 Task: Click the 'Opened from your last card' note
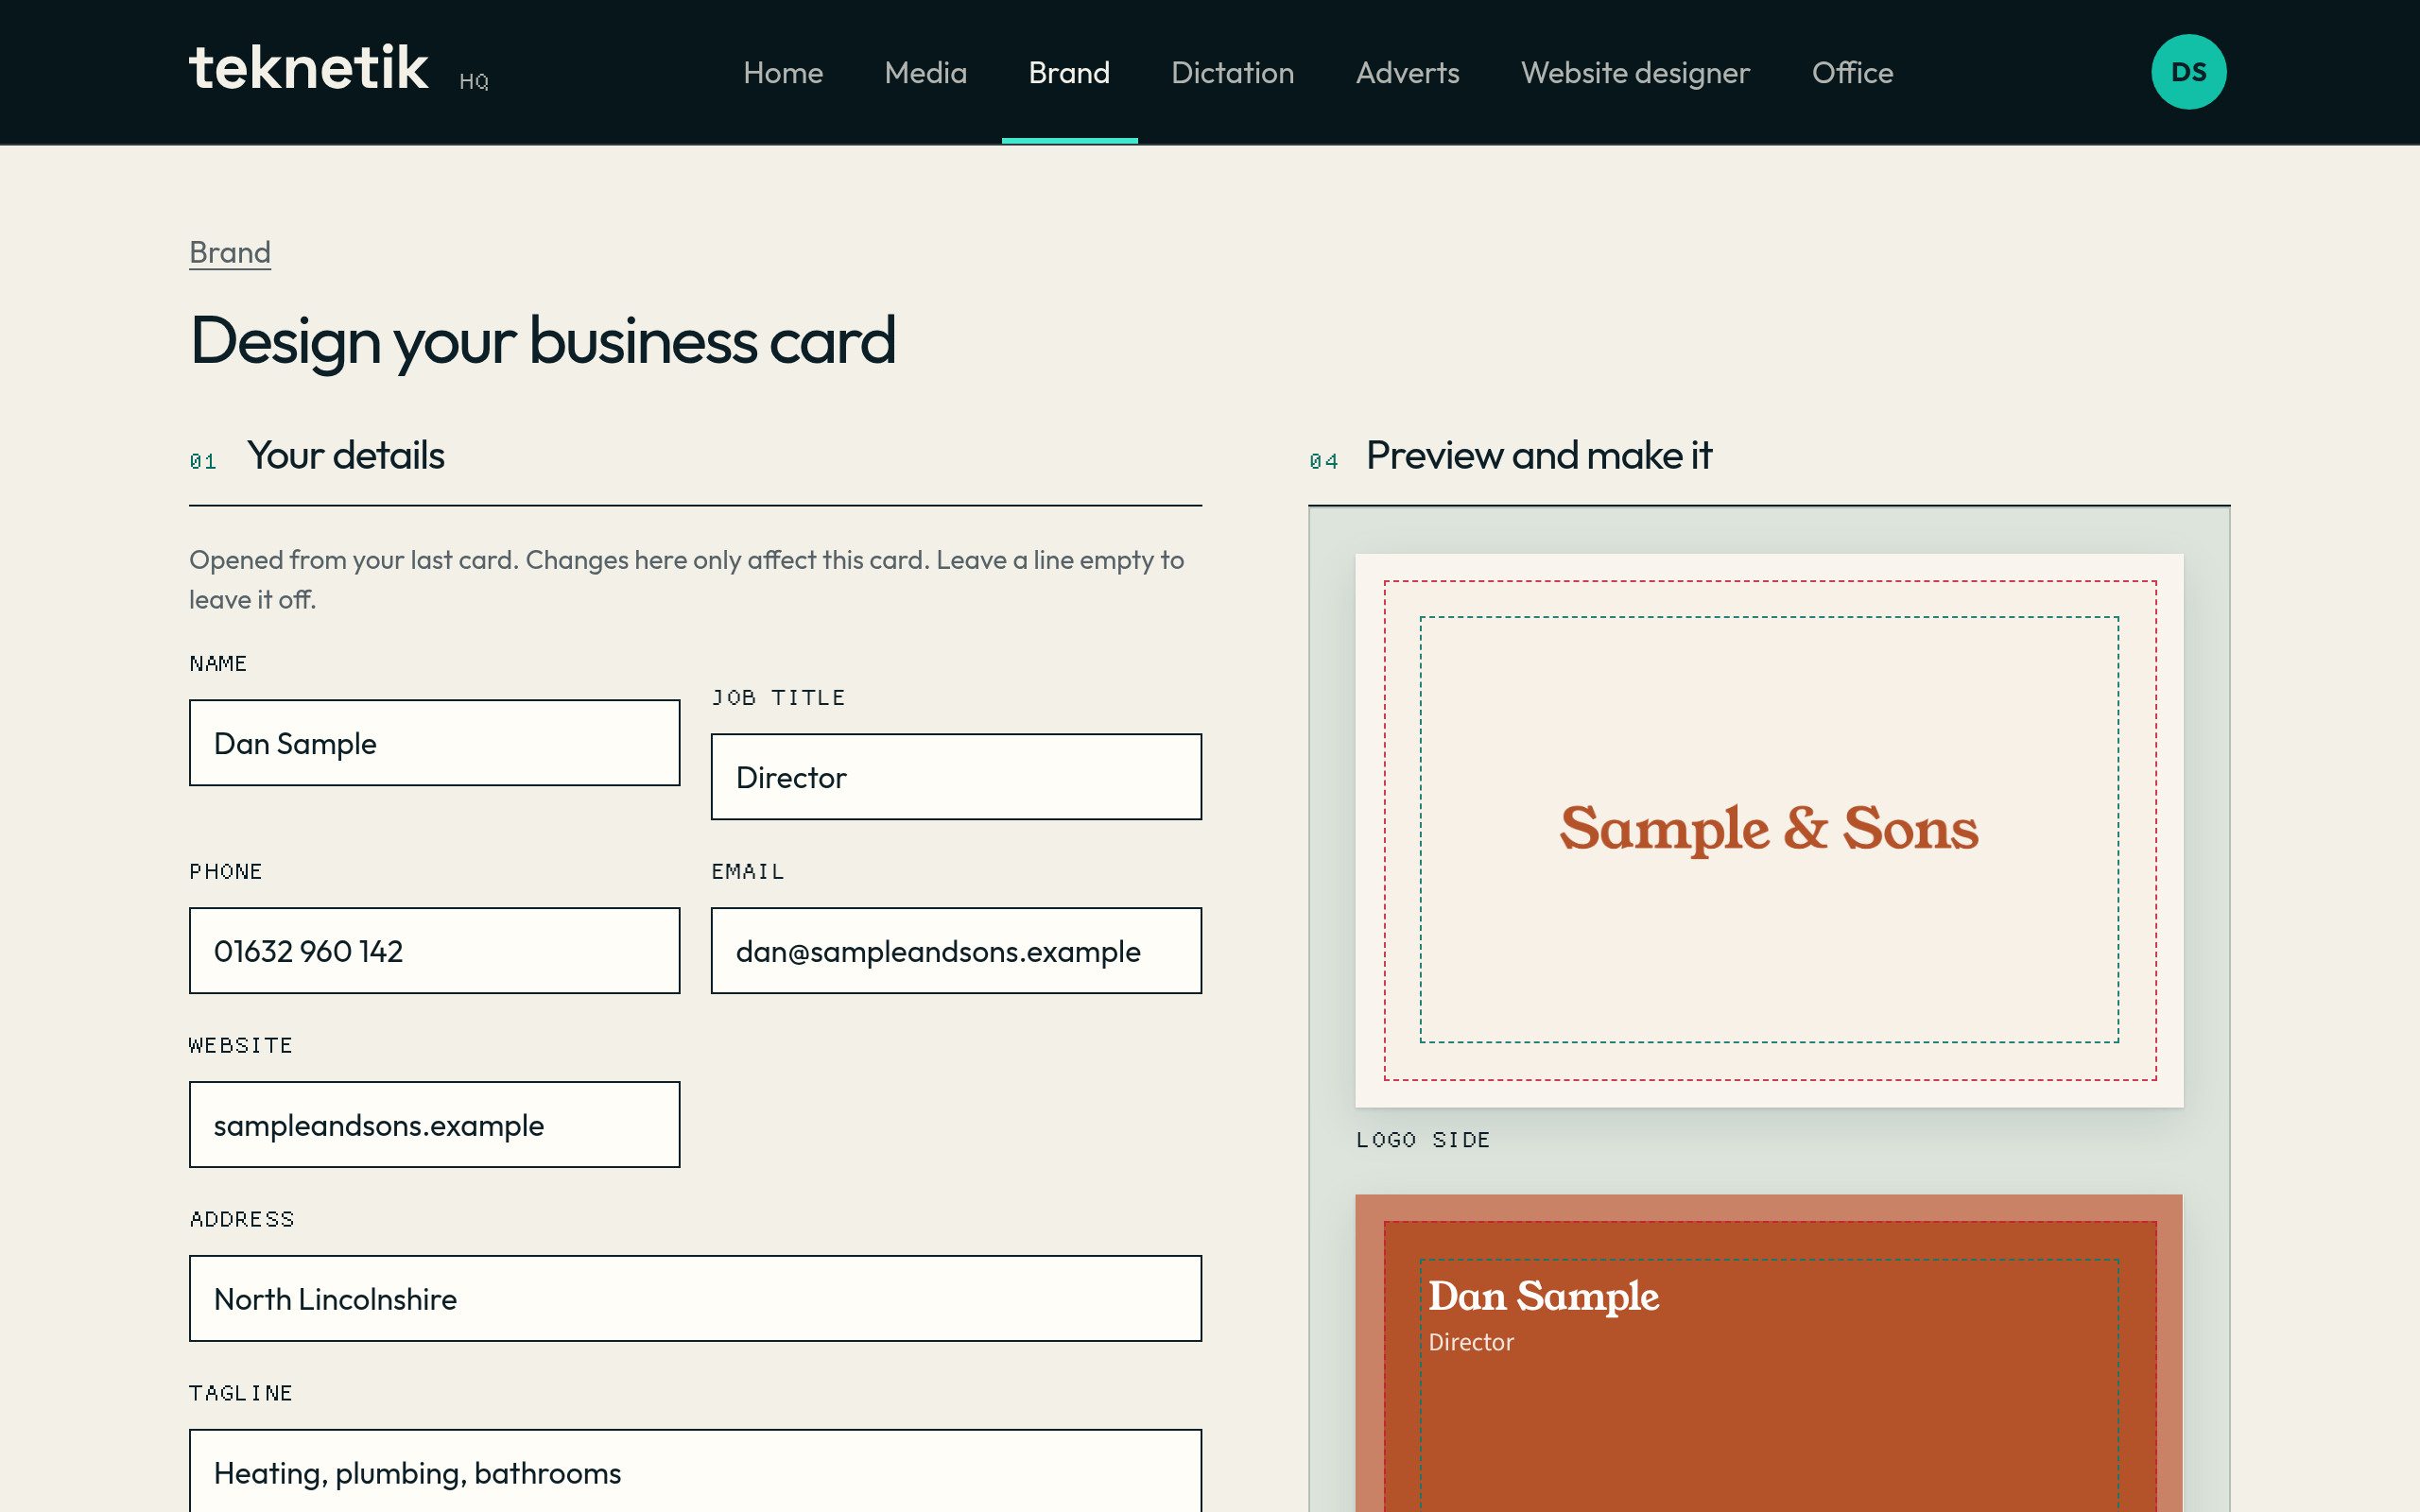[687, 580]
